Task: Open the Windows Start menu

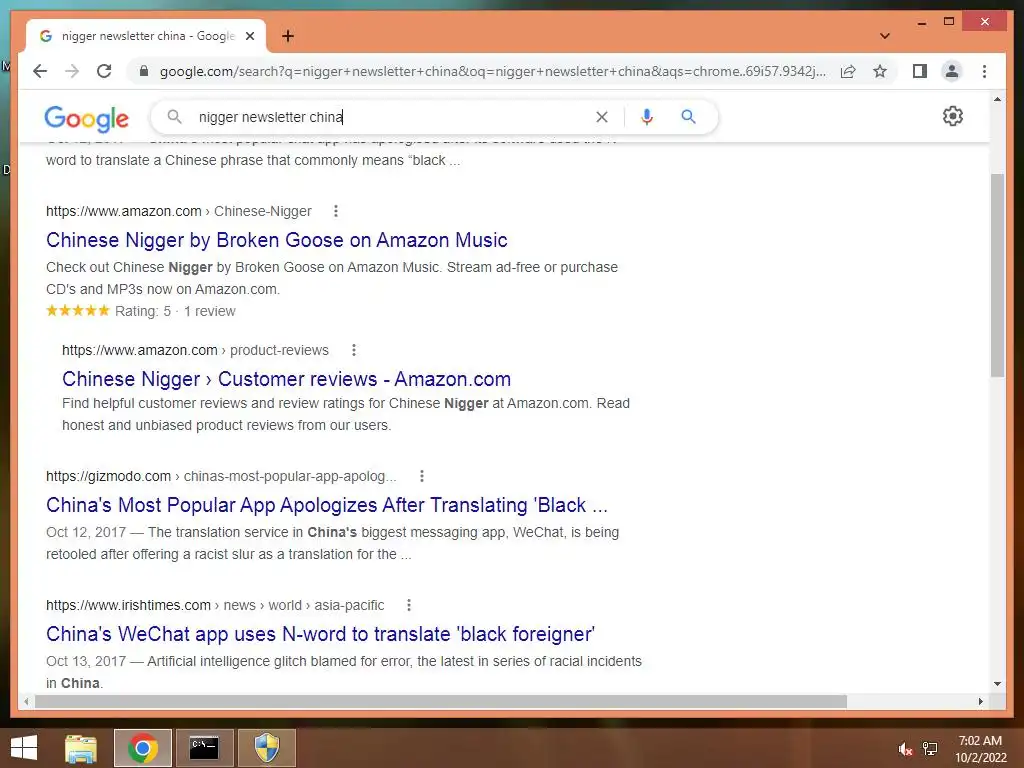Action: 24,748
